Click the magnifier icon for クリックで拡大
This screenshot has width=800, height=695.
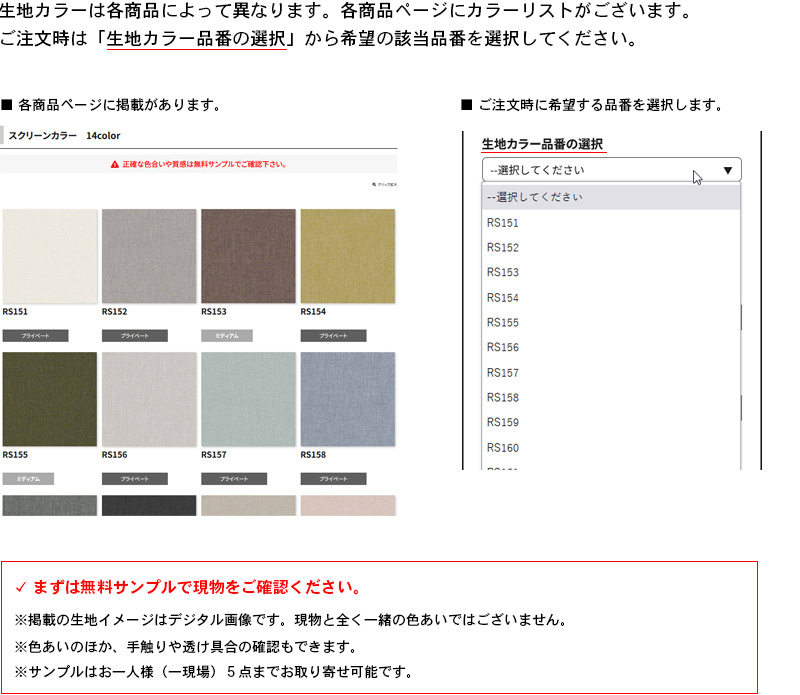click(x=373, y=185)
